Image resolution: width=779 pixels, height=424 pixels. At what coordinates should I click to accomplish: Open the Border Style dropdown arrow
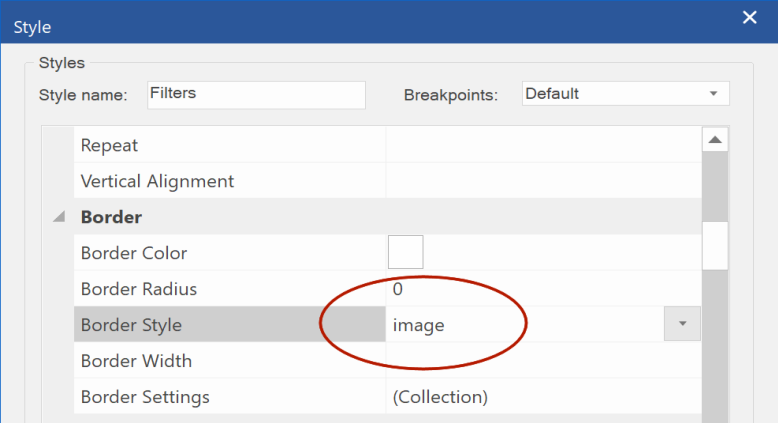pos(682,324)
